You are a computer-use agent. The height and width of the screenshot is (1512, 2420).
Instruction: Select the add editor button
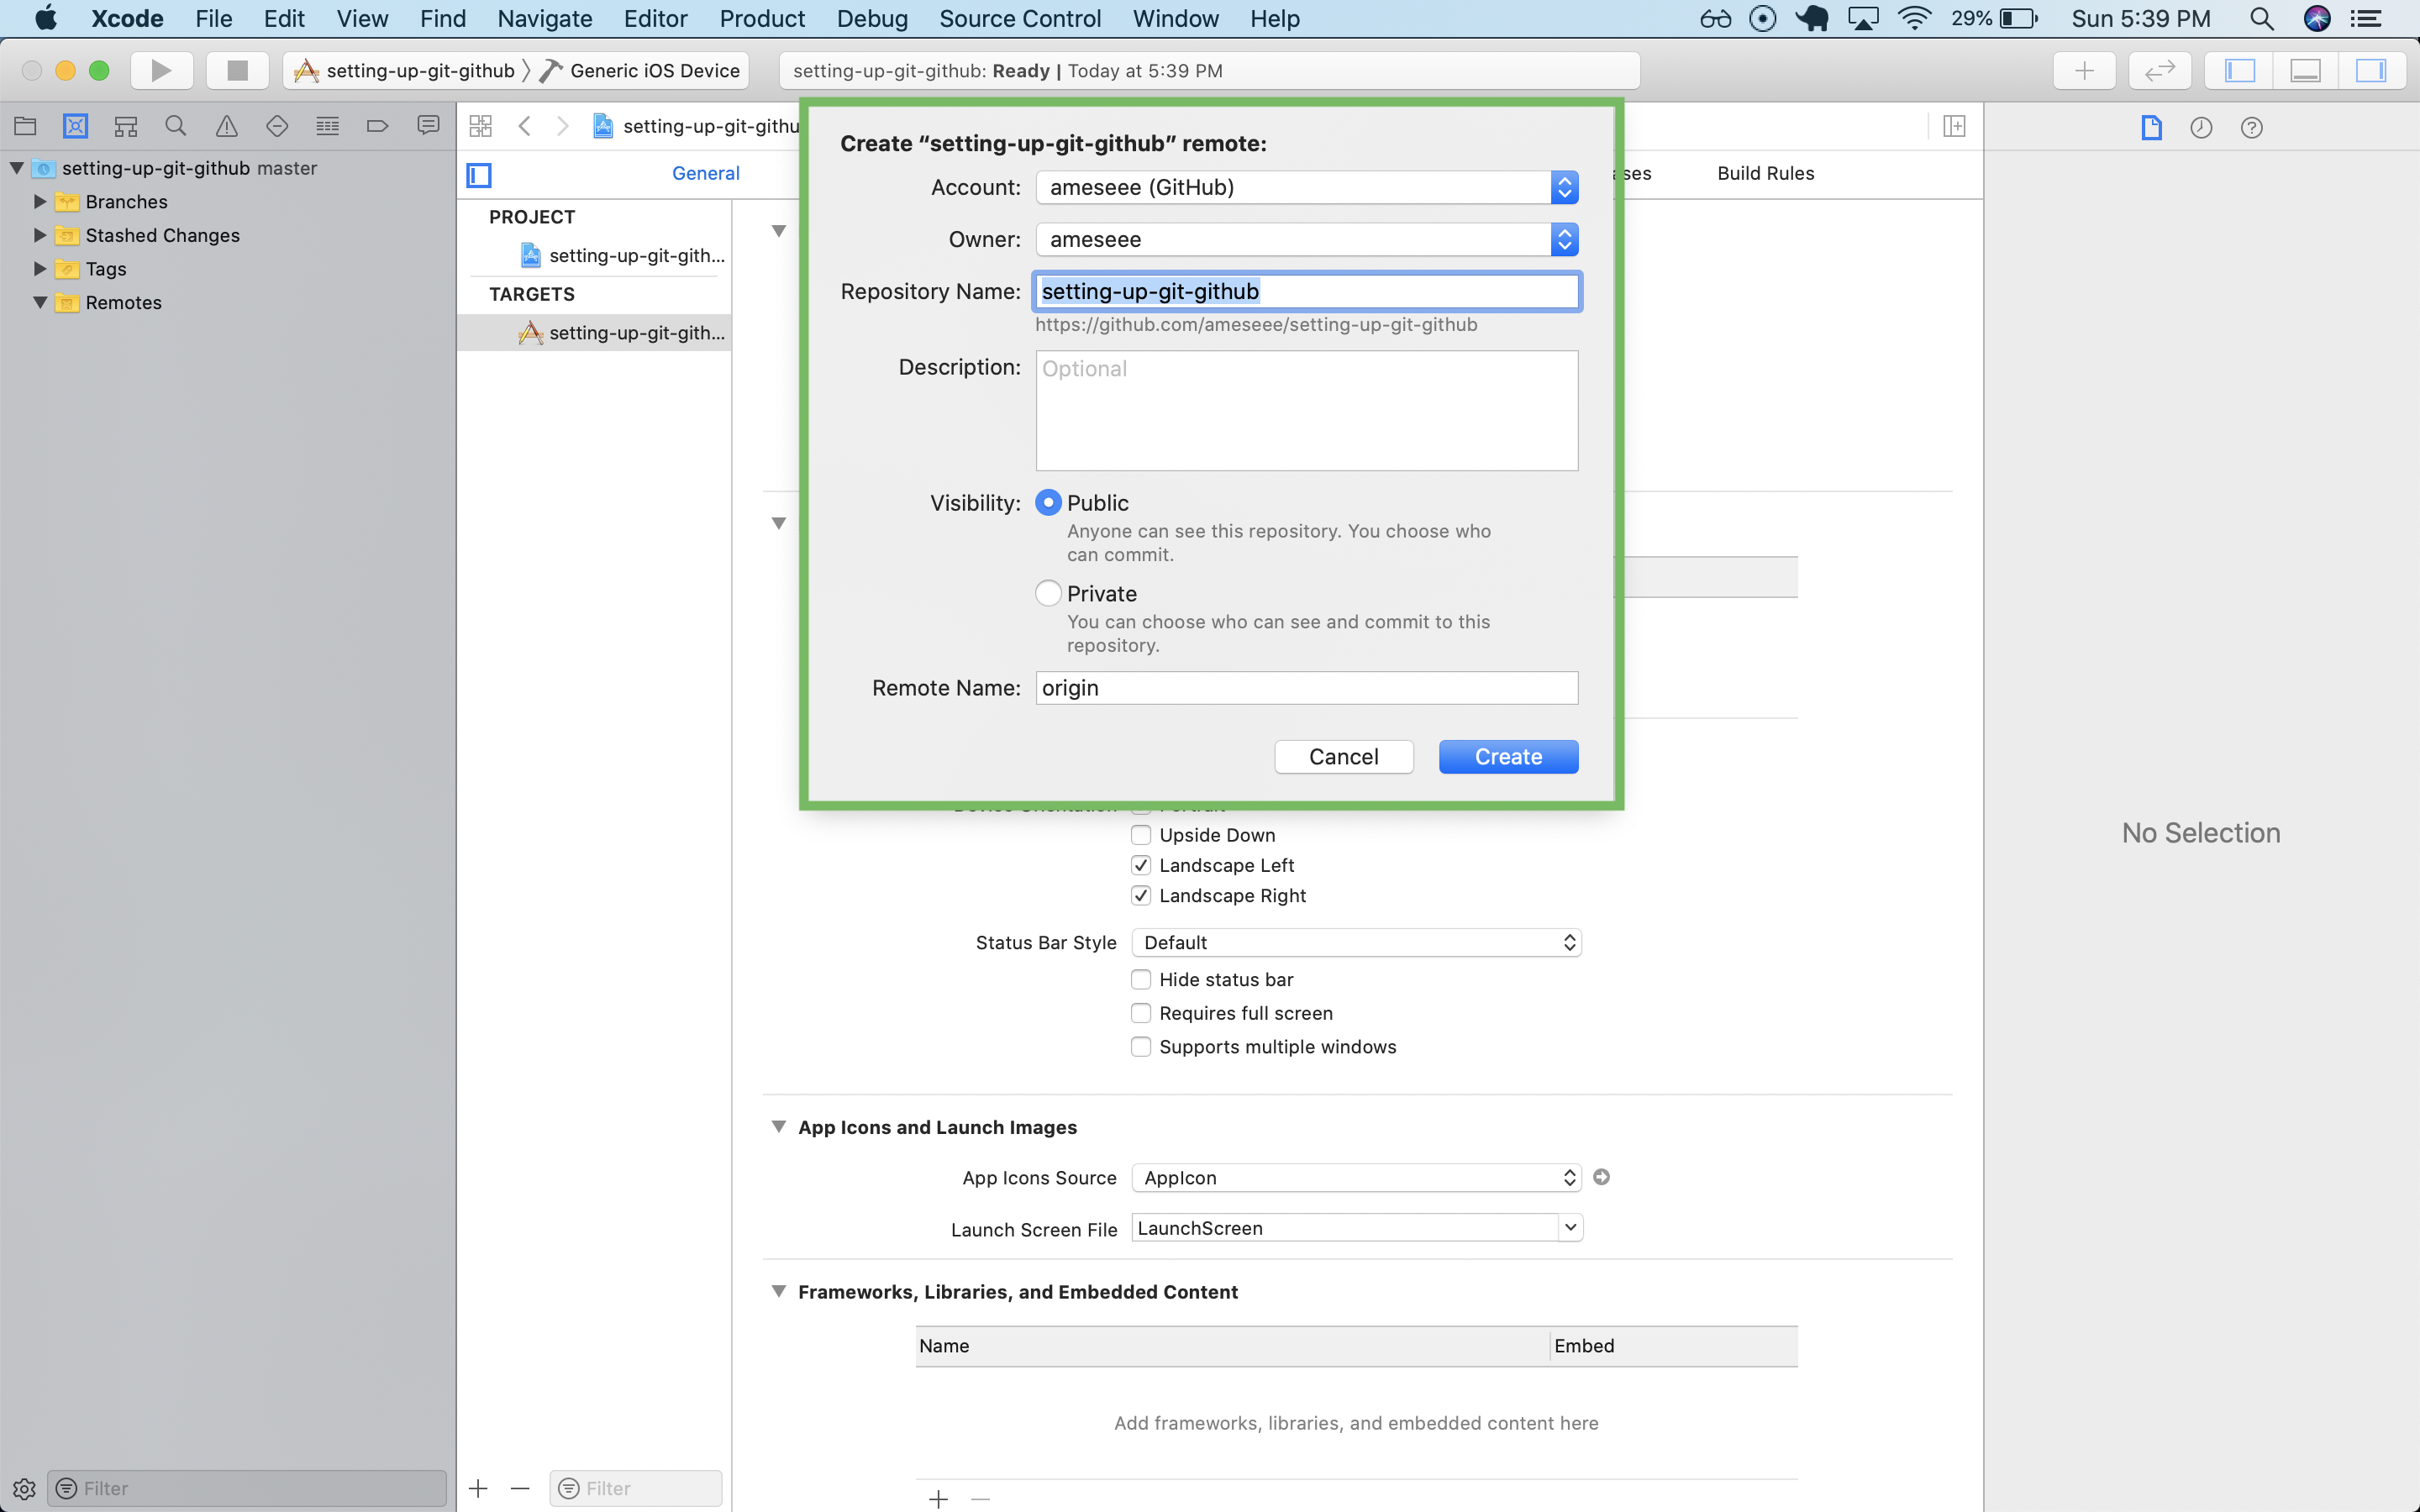(x=2084, y=70)
